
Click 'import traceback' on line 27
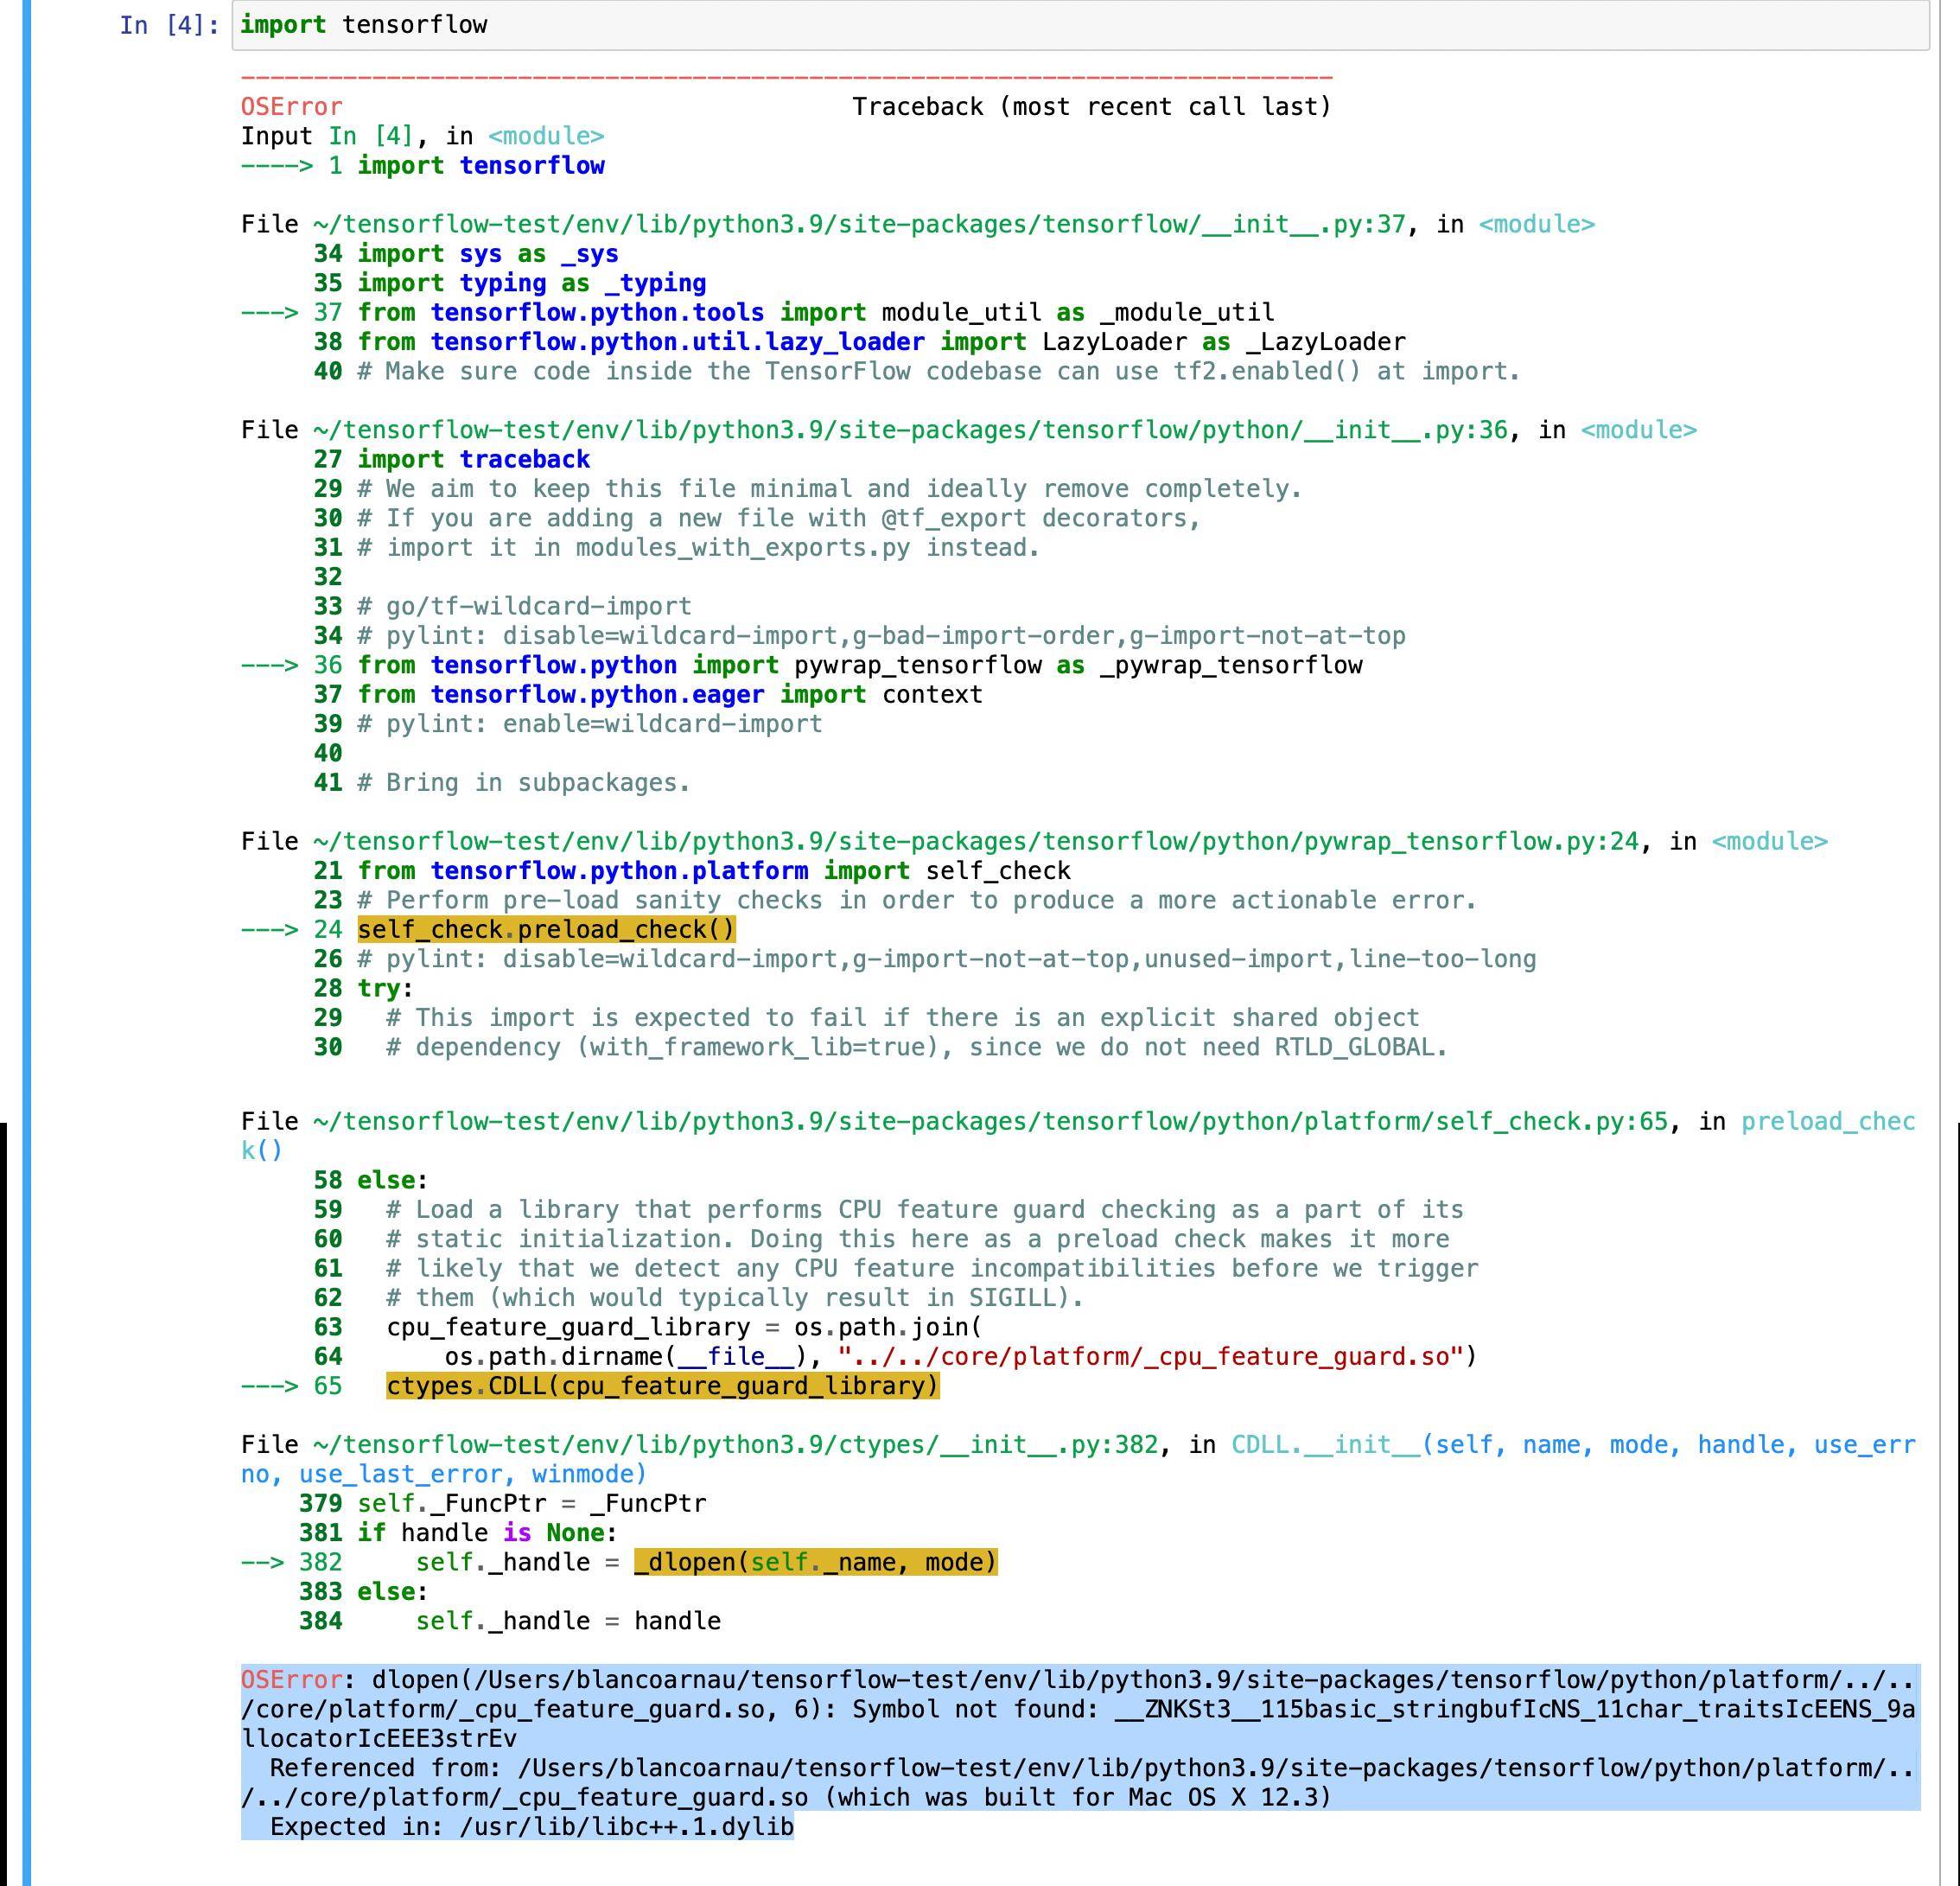click(x=473, y=459)
